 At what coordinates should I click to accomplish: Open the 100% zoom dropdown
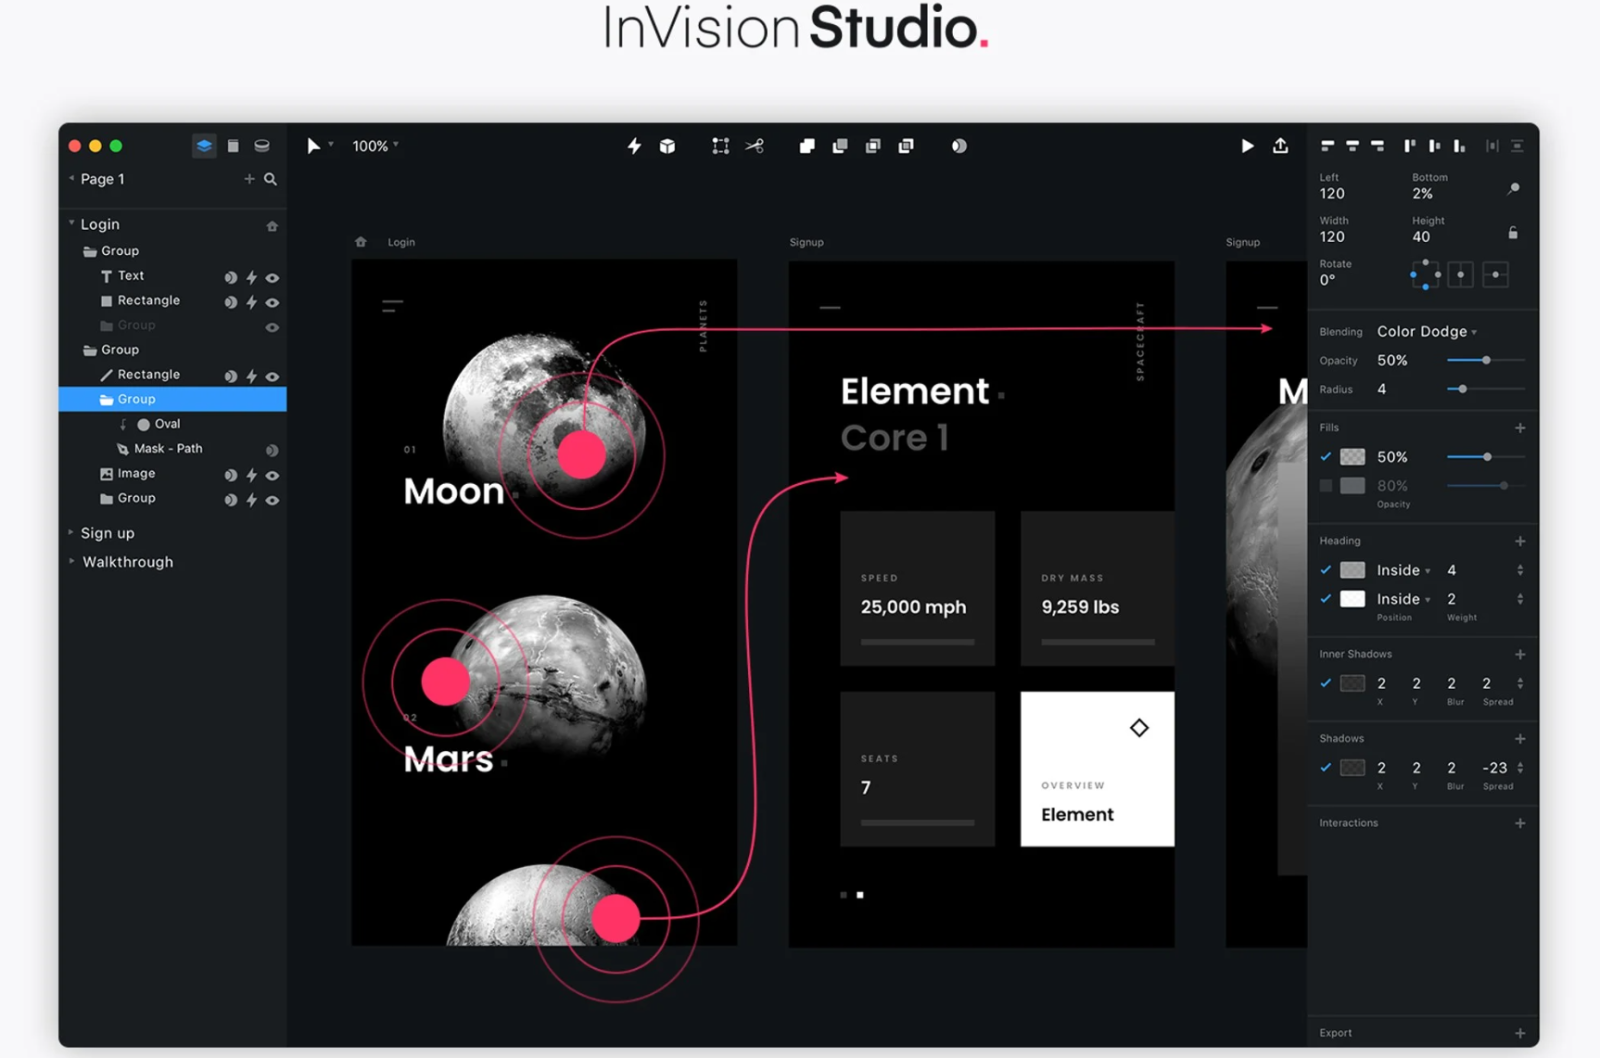[375, 146]
